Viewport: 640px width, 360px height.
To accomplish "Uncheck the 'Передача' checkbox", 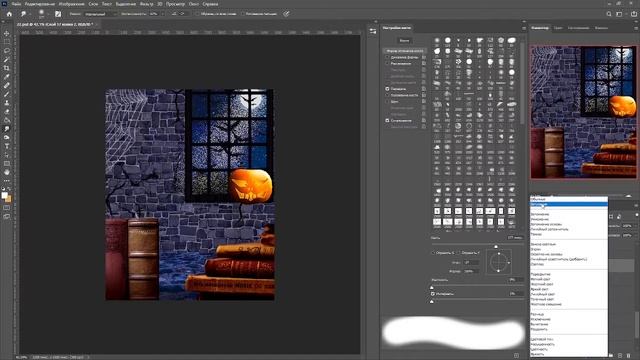I will pos(387,89).
